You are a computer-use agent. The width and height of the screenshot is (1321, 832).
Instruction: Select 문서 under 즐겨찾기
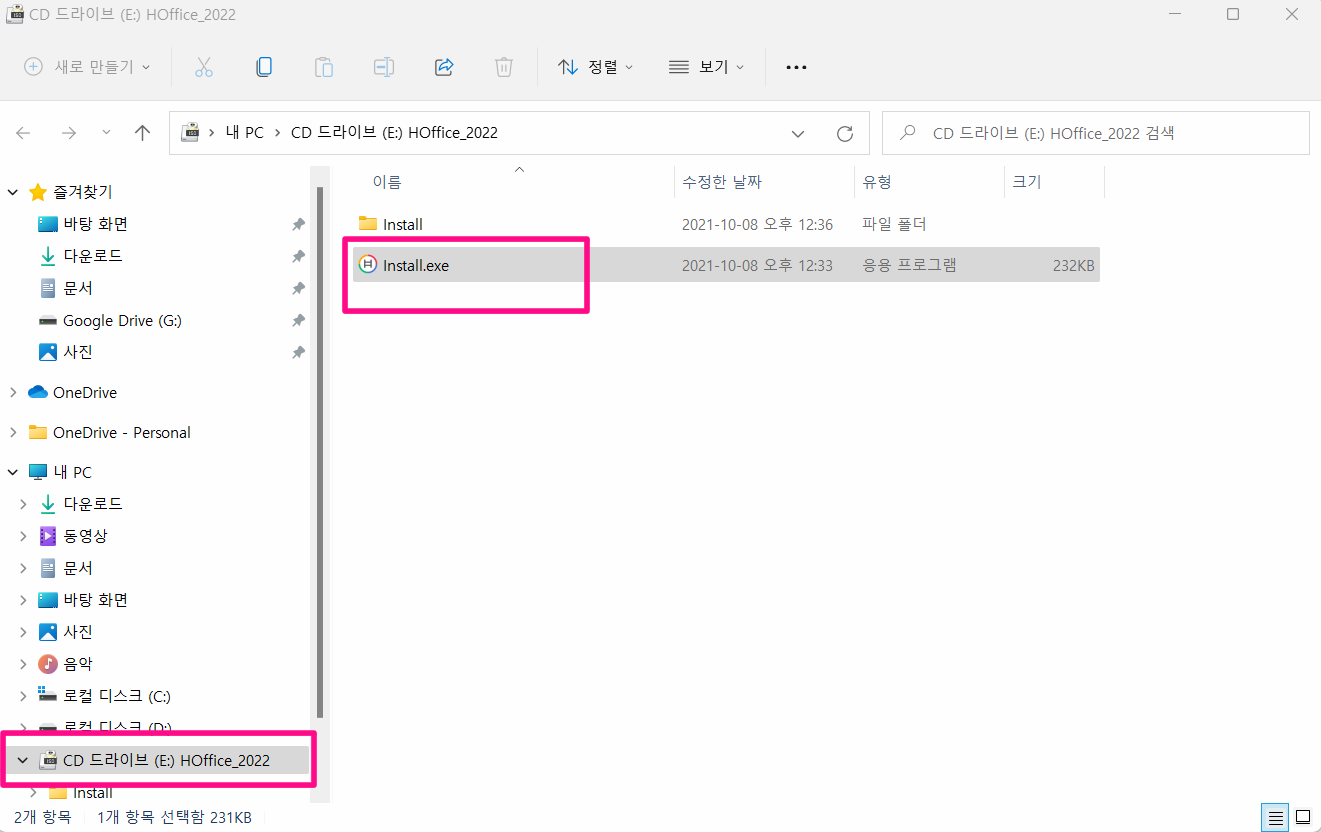pyautogui.click(x=78, y=289)
